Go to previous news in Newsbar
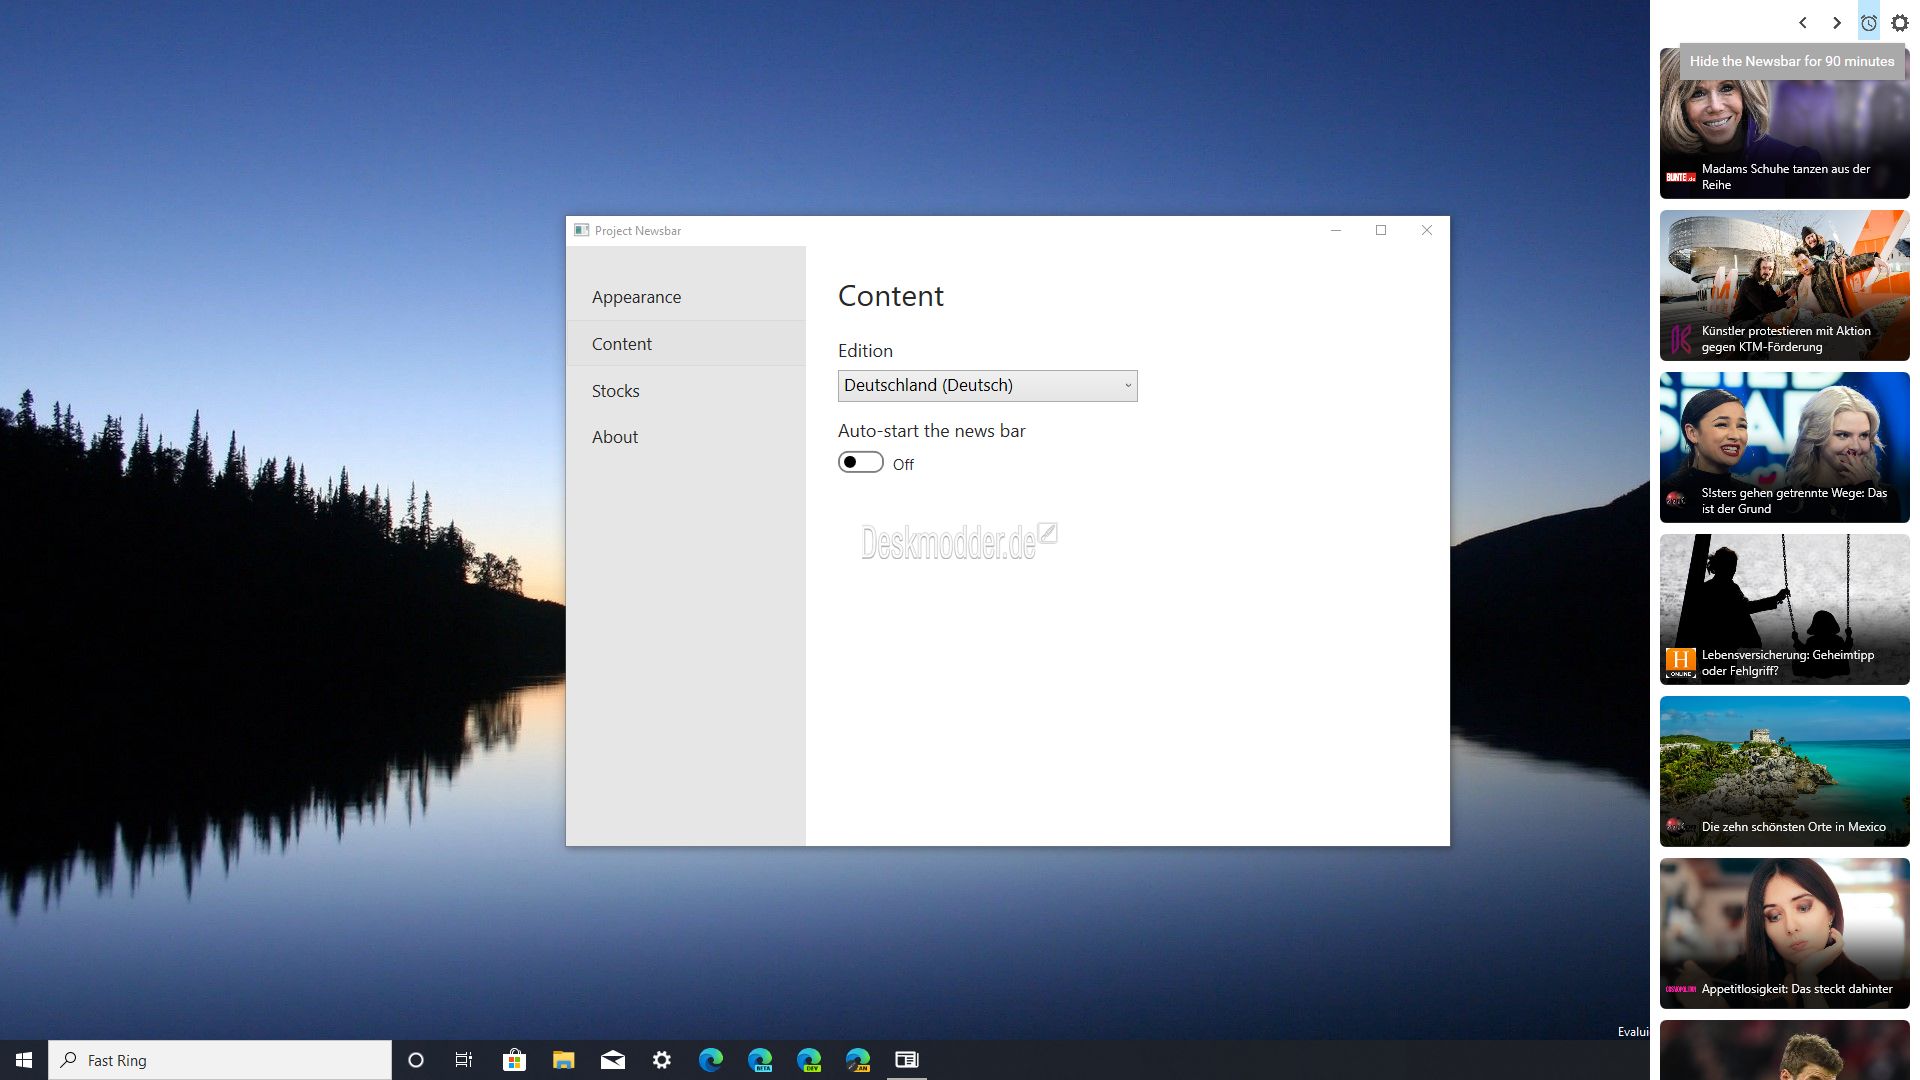This screenshot has height=1080, width=1920. tap(1803, 22)
